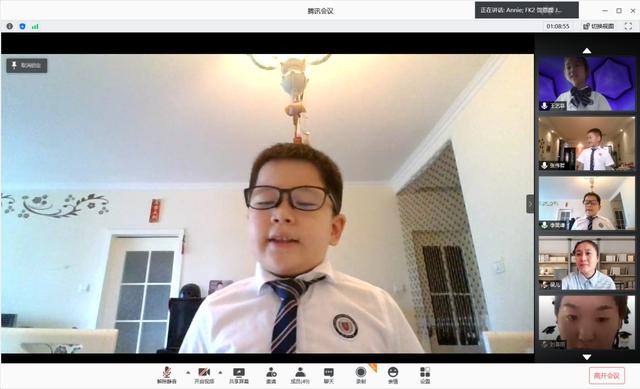The width and height of the screenshot is (640, 389).
Task: Turn on the camera video
Action: coord(204,375)
